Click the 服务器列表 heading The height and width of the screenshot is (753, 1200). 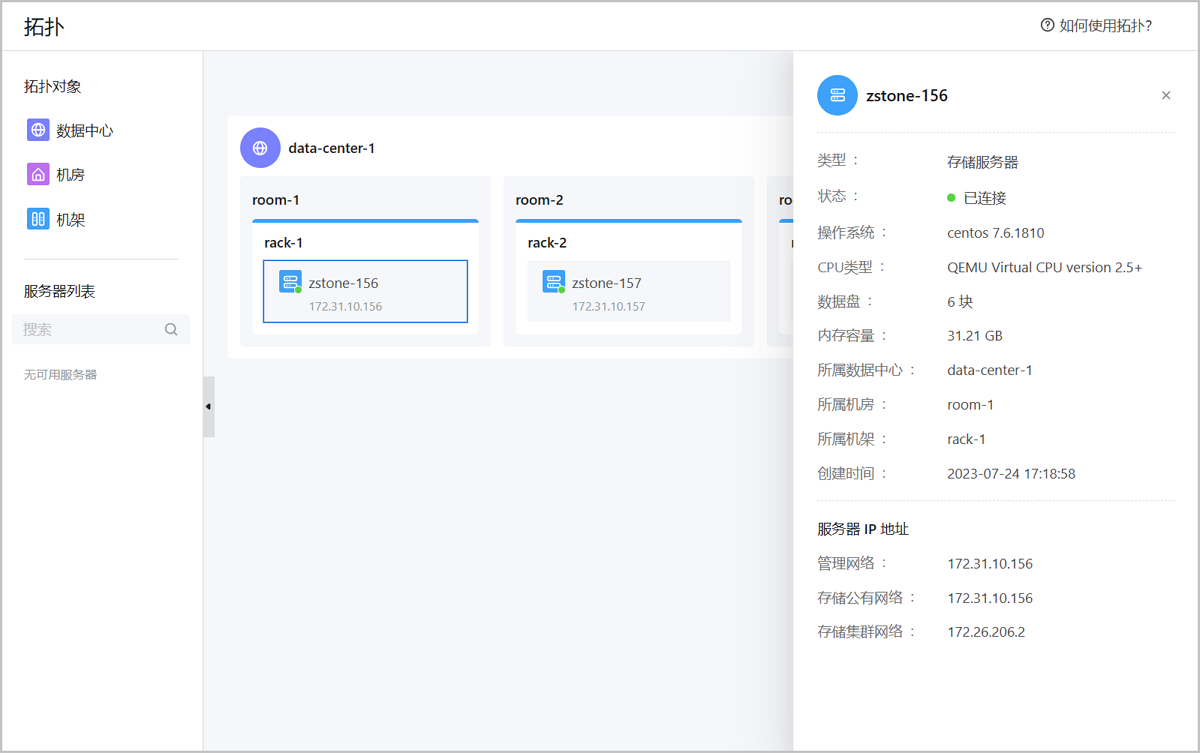click(x=59, y=291)
